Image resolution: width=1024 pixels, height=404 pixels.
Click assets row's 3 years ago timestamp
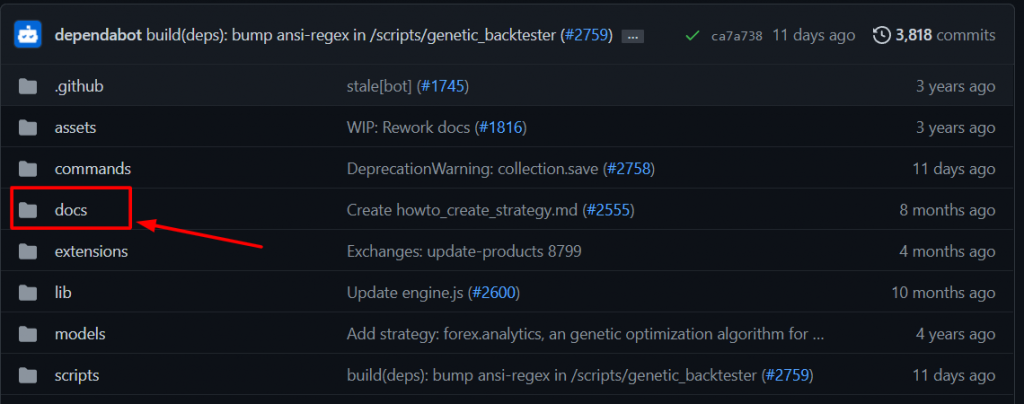point(955,128)
